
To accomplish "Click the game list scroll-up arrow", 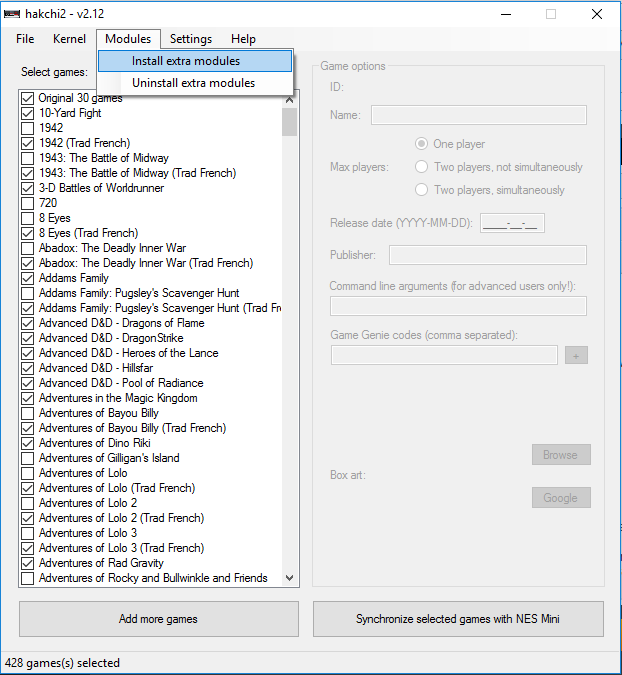I will point(290,100).
